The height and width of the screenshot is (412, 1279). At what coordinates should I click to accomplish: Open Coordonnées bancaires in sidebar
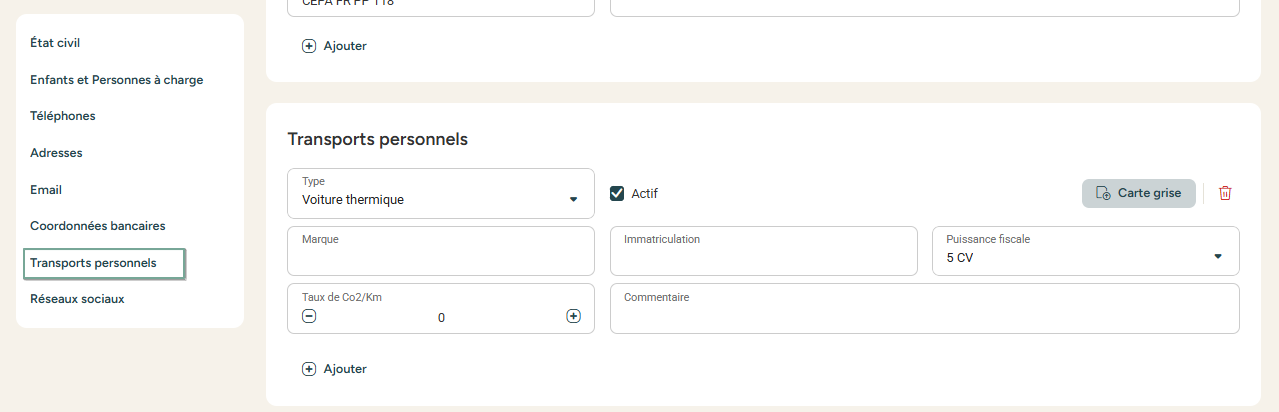(98, 226)
